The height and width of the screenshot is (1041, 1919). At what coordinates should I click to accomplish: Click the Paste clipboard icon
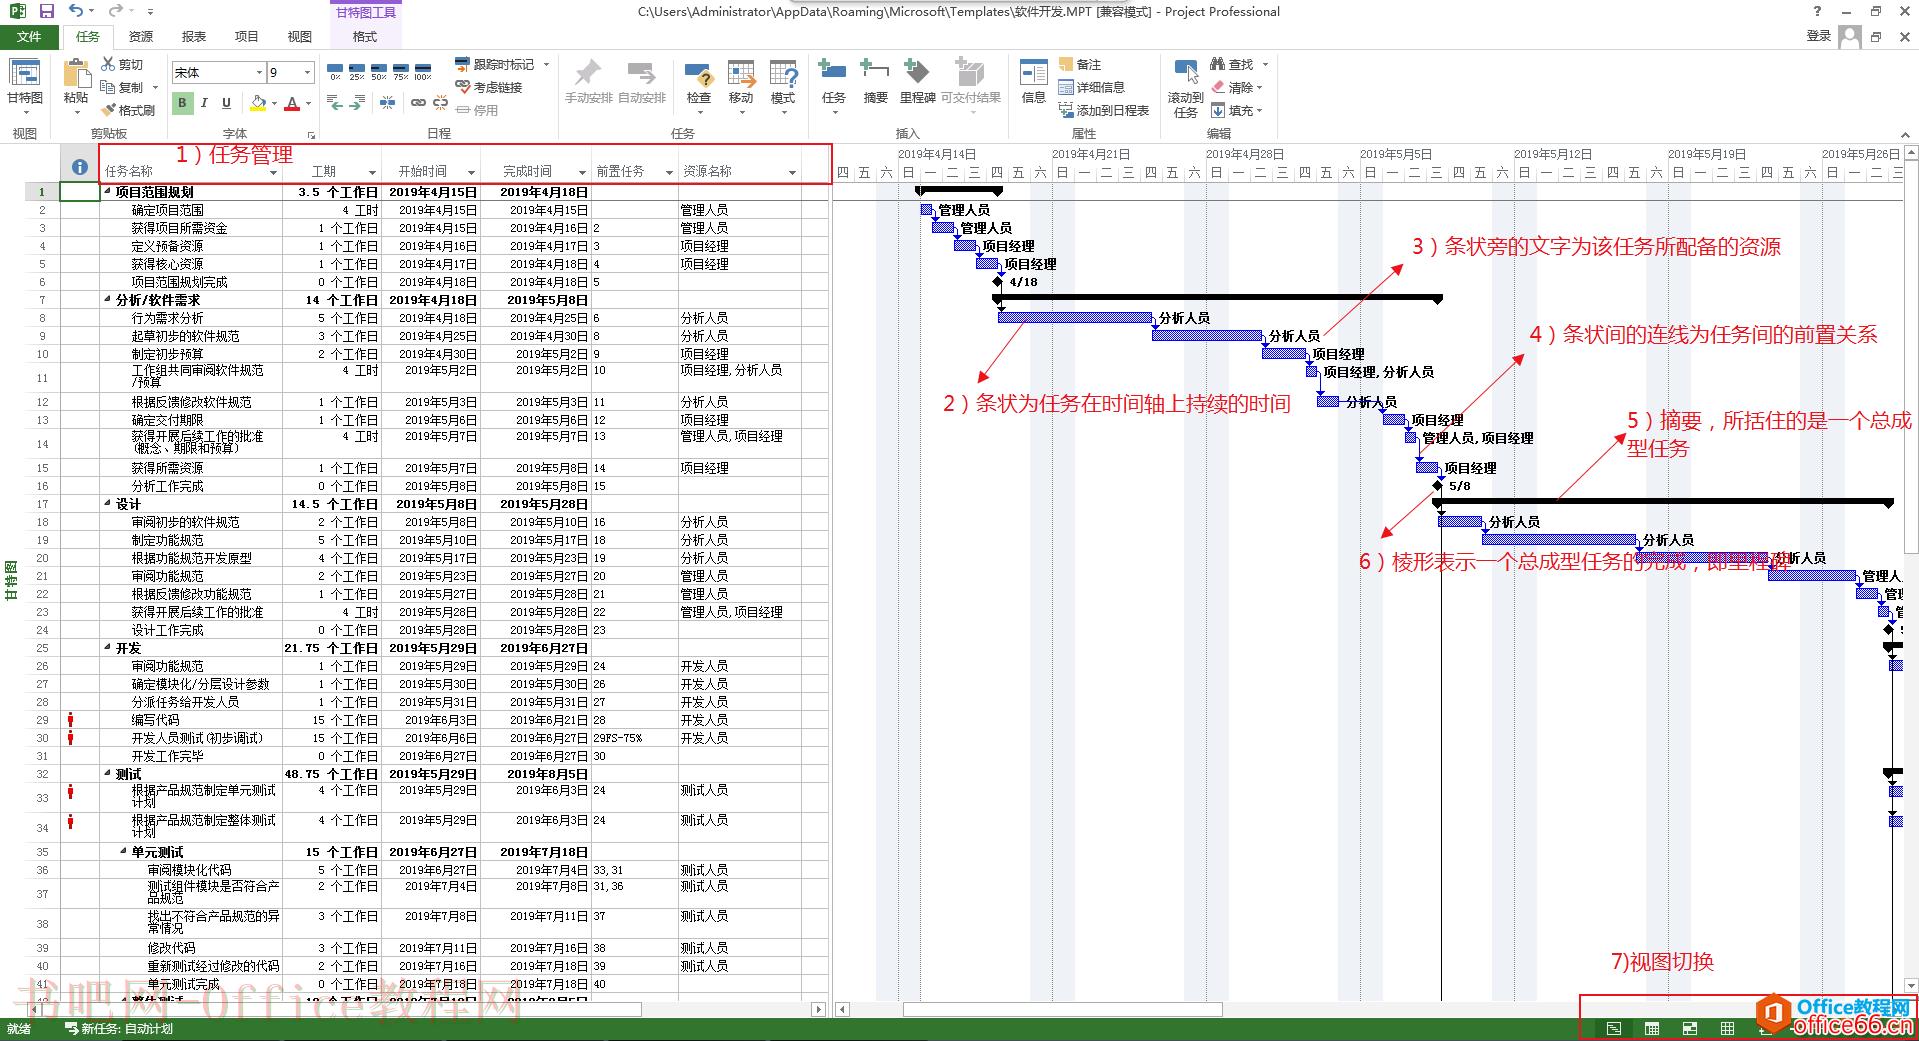click(76, 74)
